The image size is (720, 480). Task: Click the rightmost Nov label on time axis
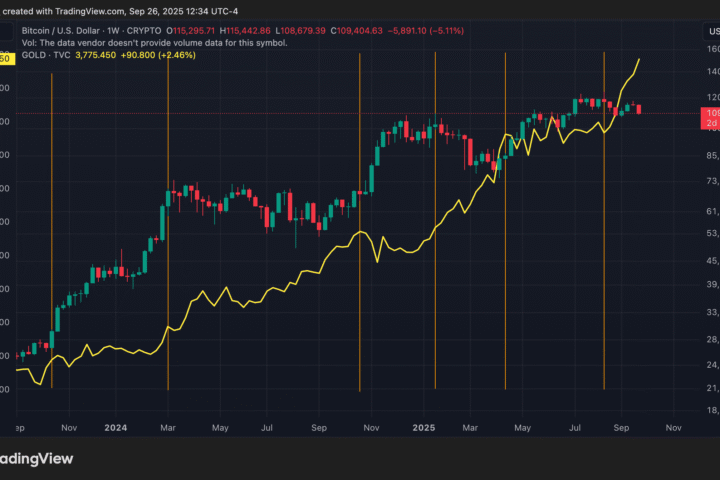pos(671,426)
